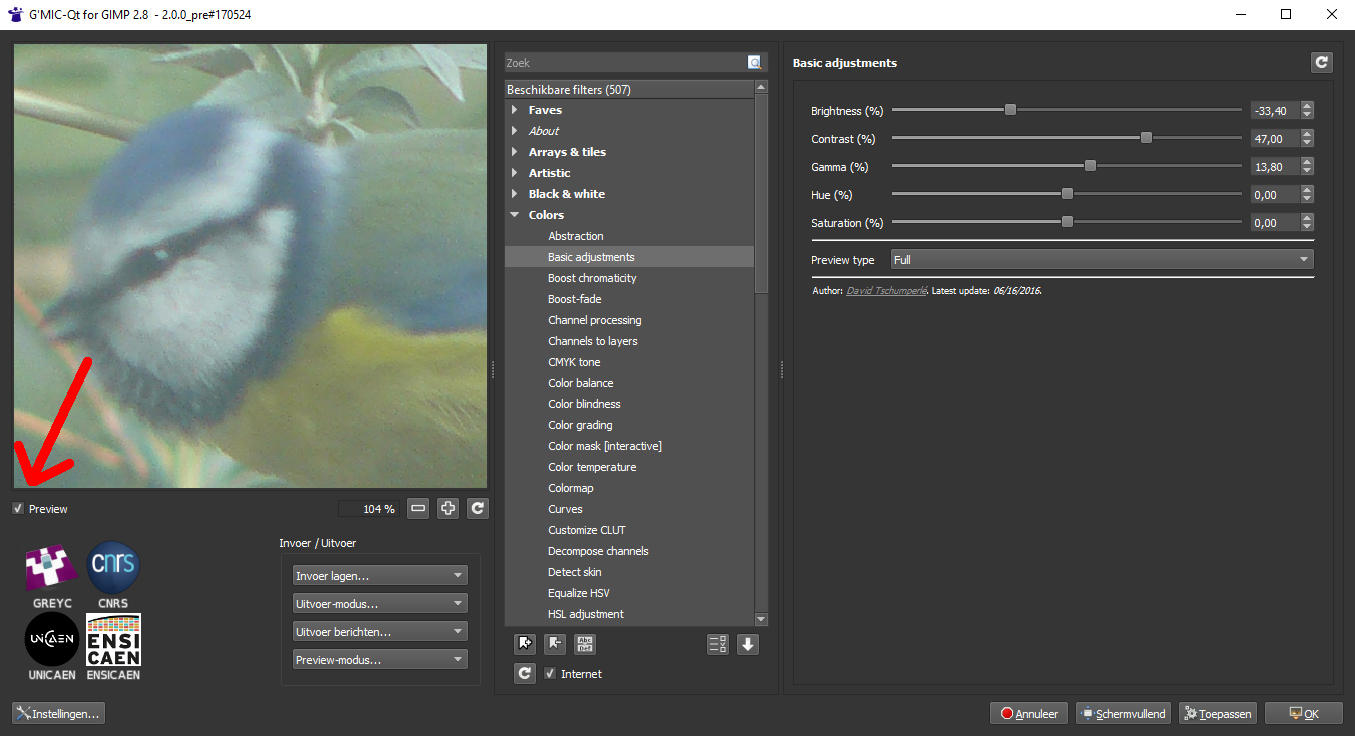The height and width of the screenshot is (736, 1355).
Task: Reset Basic adjustments parameters icon
Action: tap(1322, 62)
